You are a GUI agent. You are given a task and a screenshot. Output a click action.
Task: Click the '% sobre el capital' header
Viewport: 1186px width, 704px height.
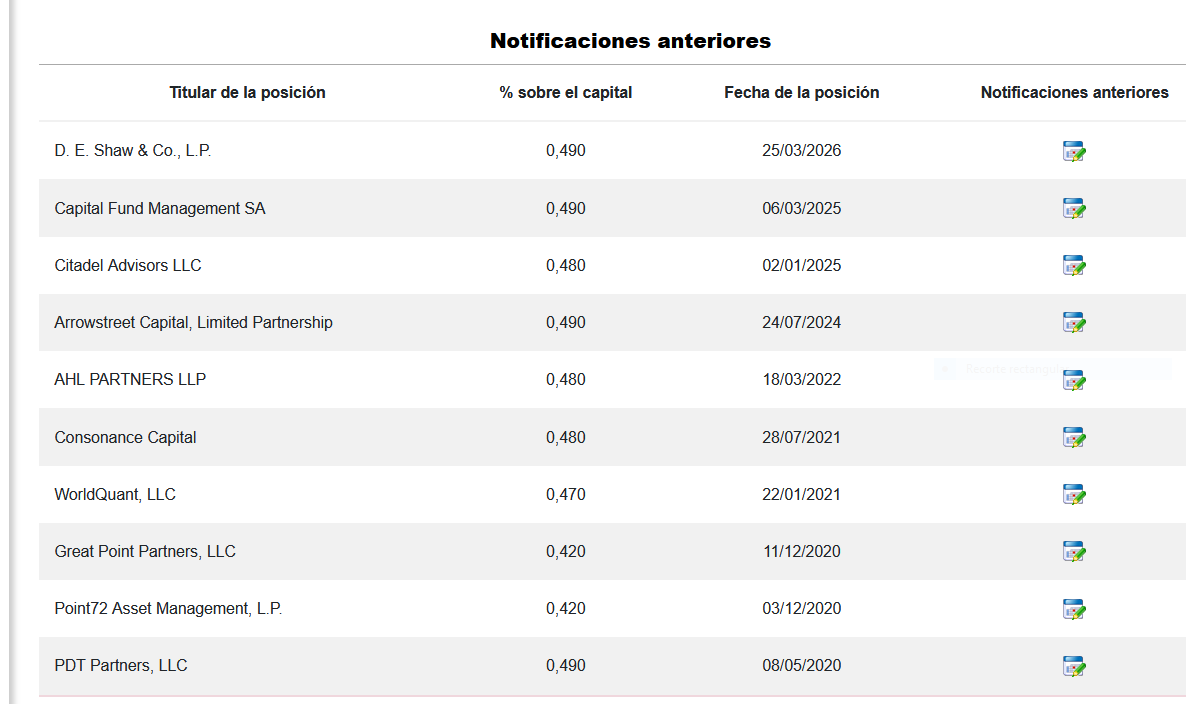point(566,92)
